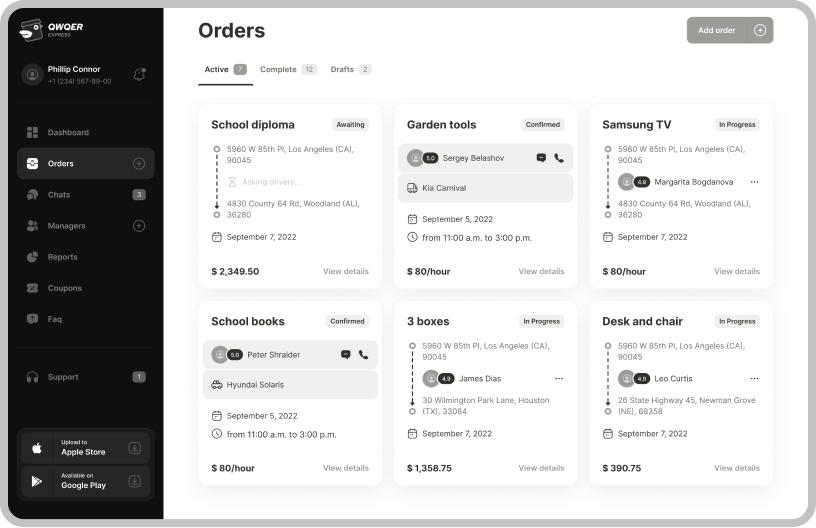
Task: Open chat with Peter Shraider
Action: 345,354
